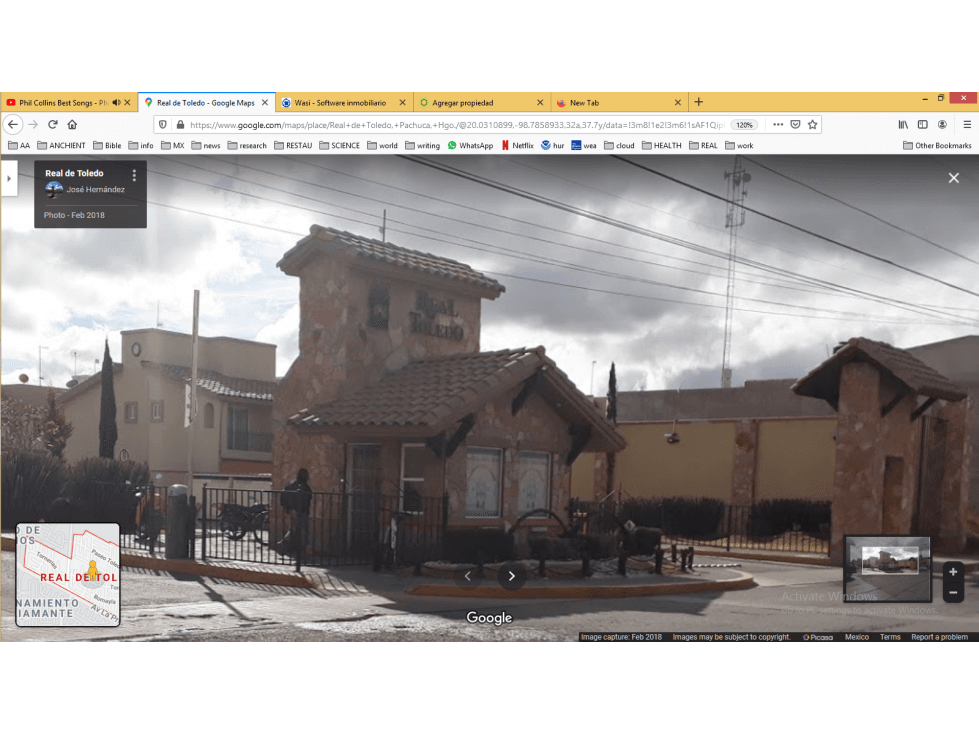Mute the Phil Collins tab audio
The height and width of the screenshot is (734, 979).
pos(116,102)
